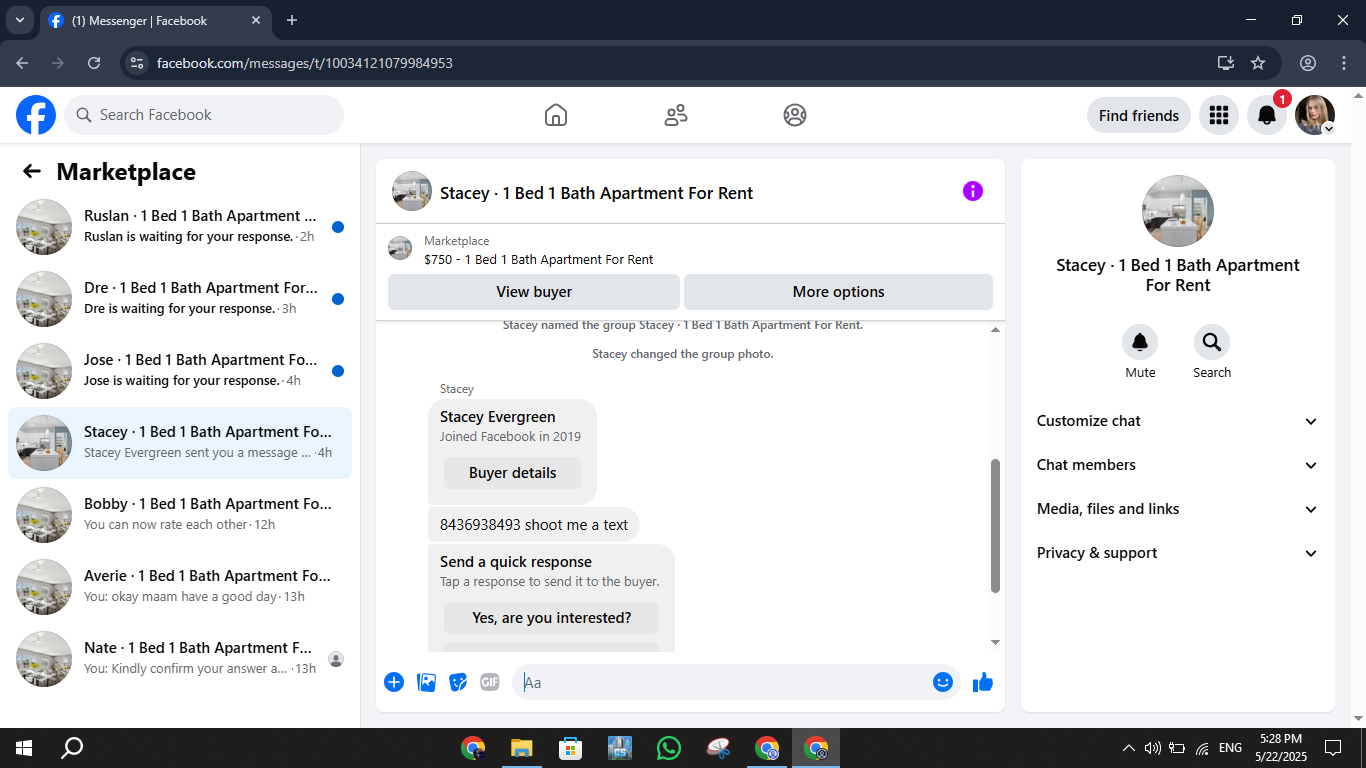This screenshot has height=768, width=1366.
Task: Open Windows taskbar search
Action: click(x=72, y=747)
